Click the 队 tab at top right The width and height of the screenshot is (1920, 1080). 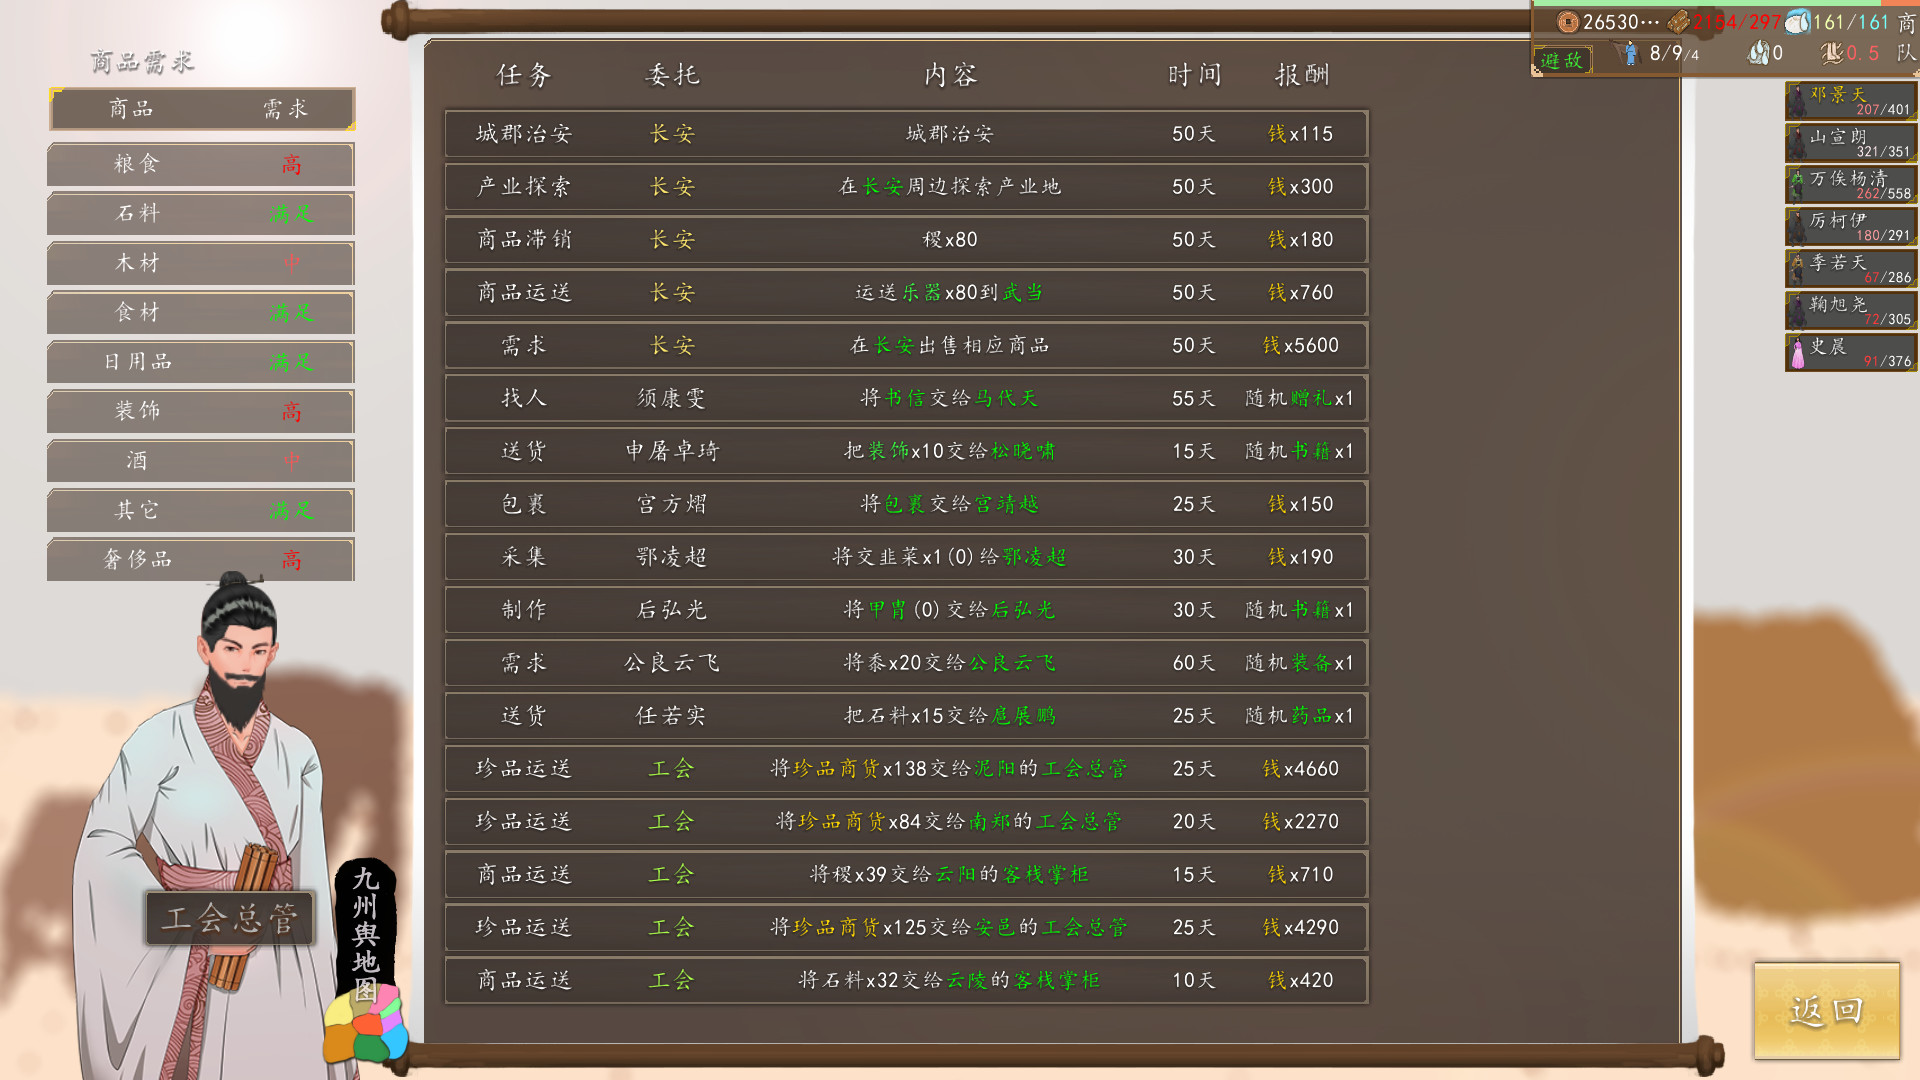click(x=1907, y=53)
